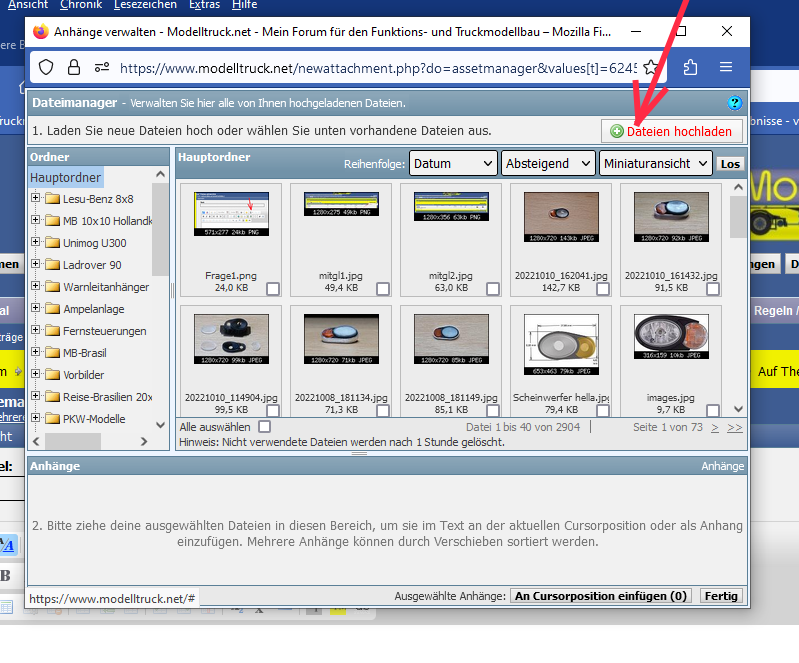The width and height of the screenshot is (799, 663).
Task: Select the checkbox for 20221010_161432.jpg
Action: pos(713,289)
